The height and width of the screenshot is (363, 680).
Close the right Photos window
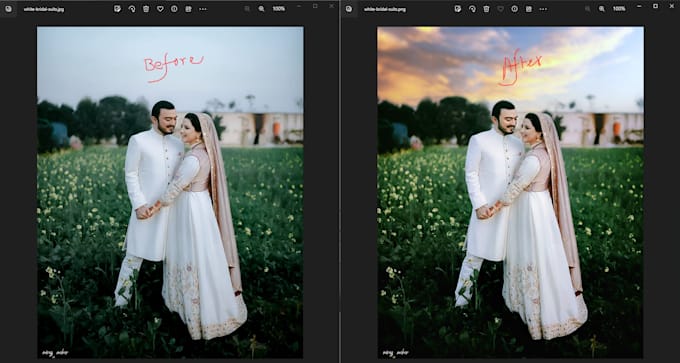(x=672, y=6)
